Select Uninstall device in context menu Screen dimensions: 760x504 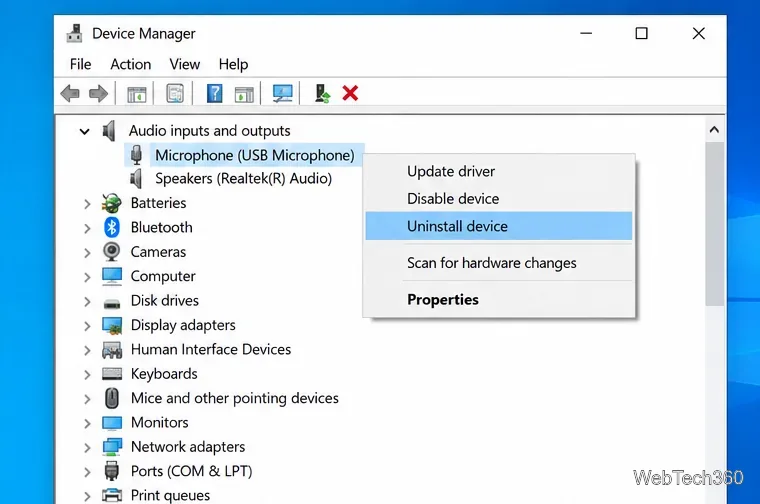coord(499,226)
